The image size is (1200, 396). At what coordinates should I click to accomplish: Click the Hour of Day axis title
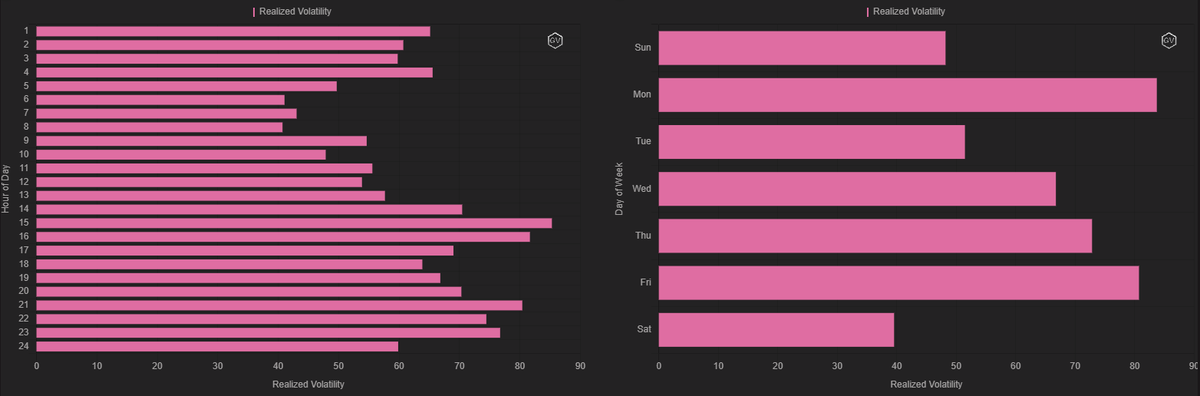point(7,188)
